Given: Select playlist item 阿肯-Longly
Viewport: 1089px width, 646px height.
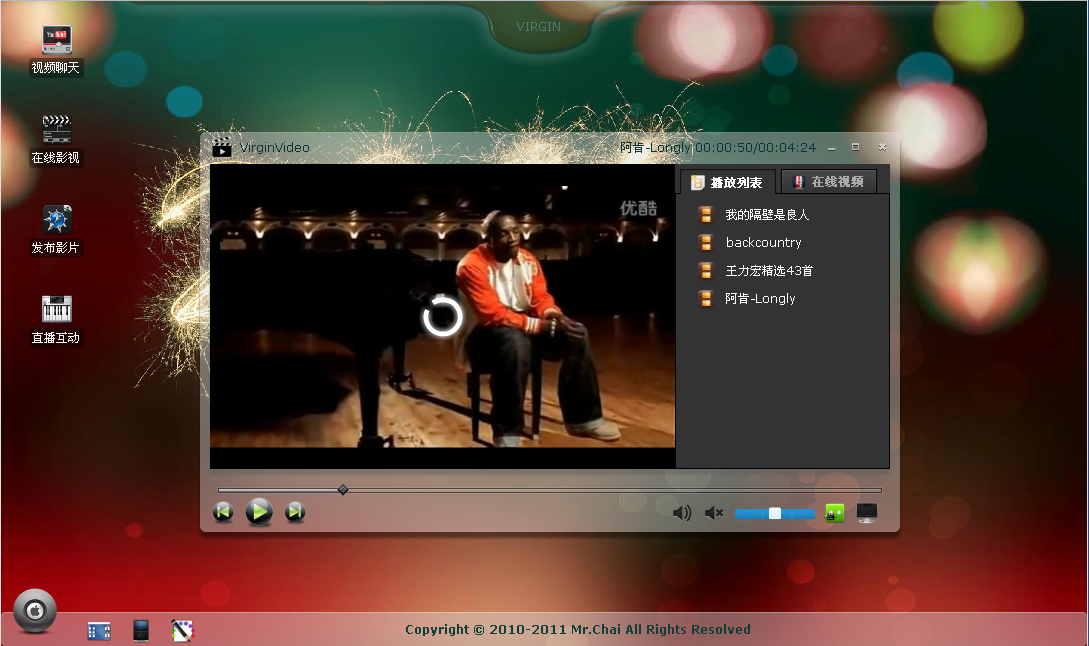Looking at the screenshot, I should coord(760,299).
